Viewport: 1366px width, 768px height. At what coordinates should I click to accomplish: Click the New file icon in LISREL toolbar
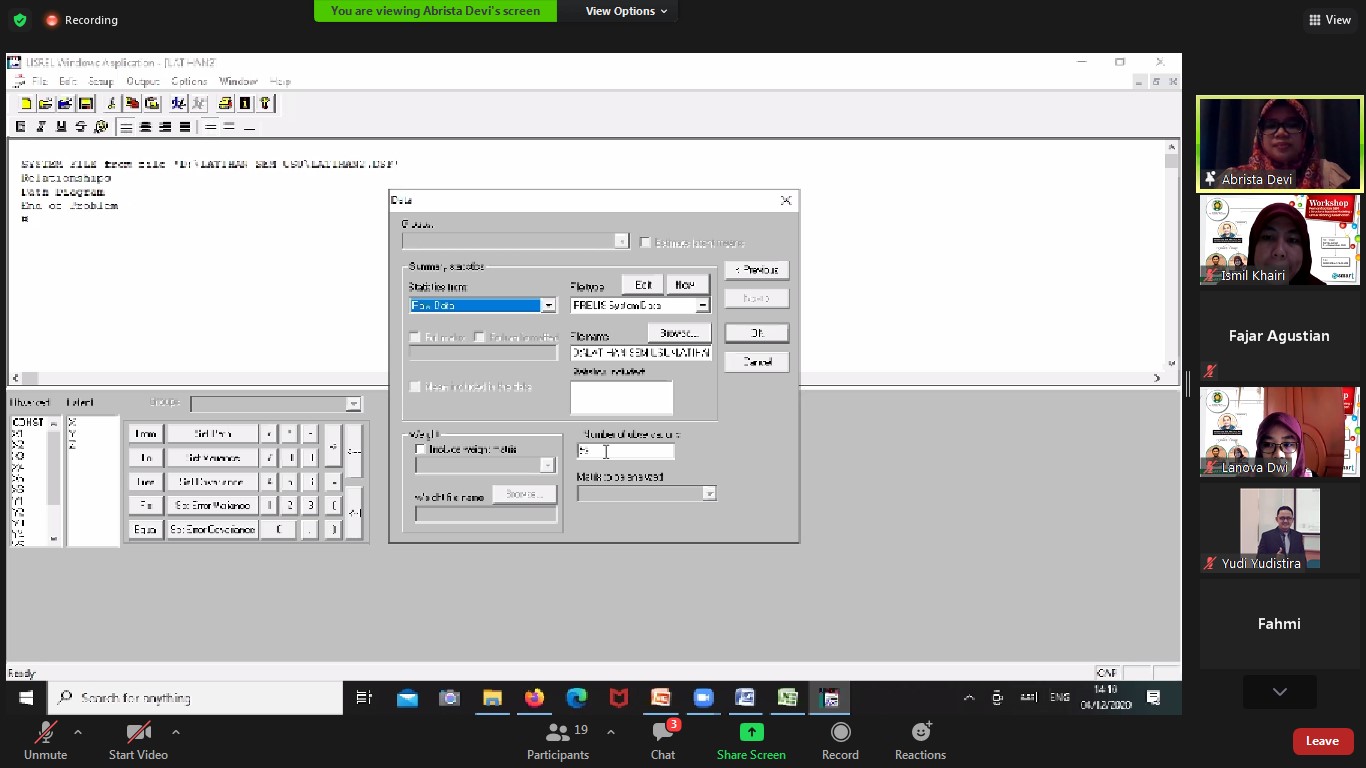[26, 103]
